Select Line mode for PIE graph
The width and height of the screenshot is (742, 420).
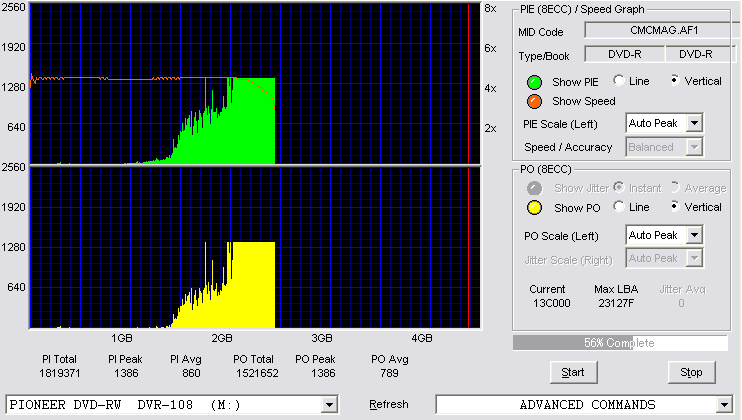point(618,80)
